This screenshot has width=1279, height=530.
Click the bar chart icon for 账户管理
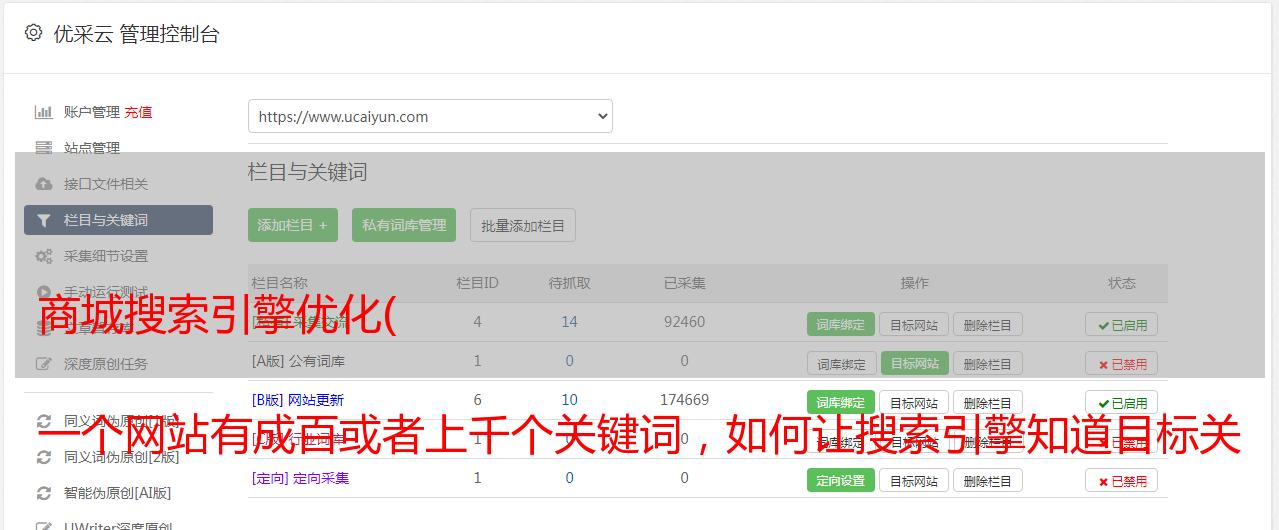[44, 112]
